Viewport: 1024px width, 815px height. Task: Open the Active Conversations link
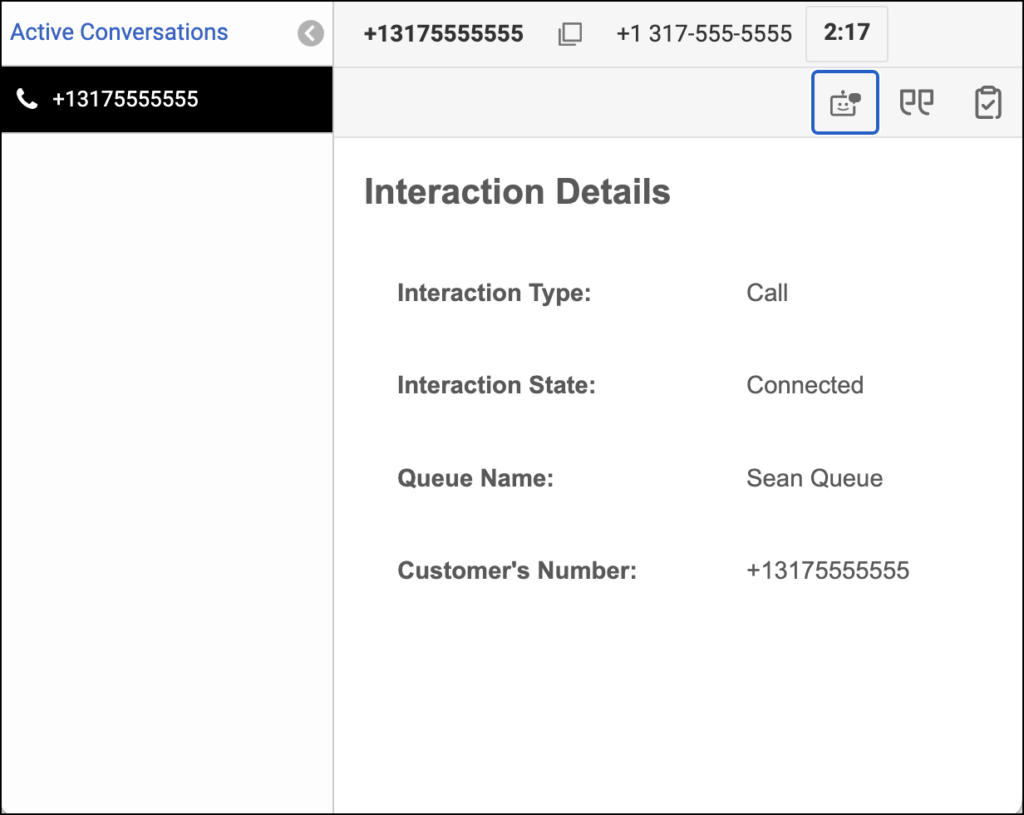coord(118,32)
